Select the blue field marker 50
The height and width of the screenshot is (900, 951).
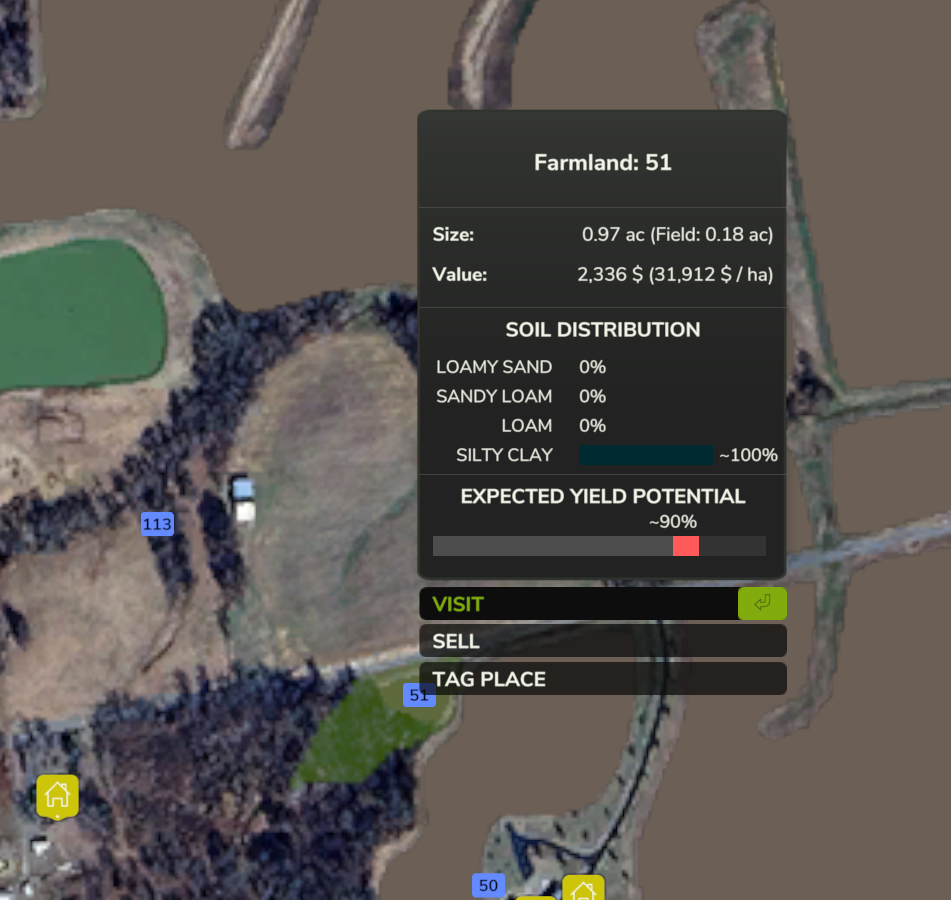488,885
